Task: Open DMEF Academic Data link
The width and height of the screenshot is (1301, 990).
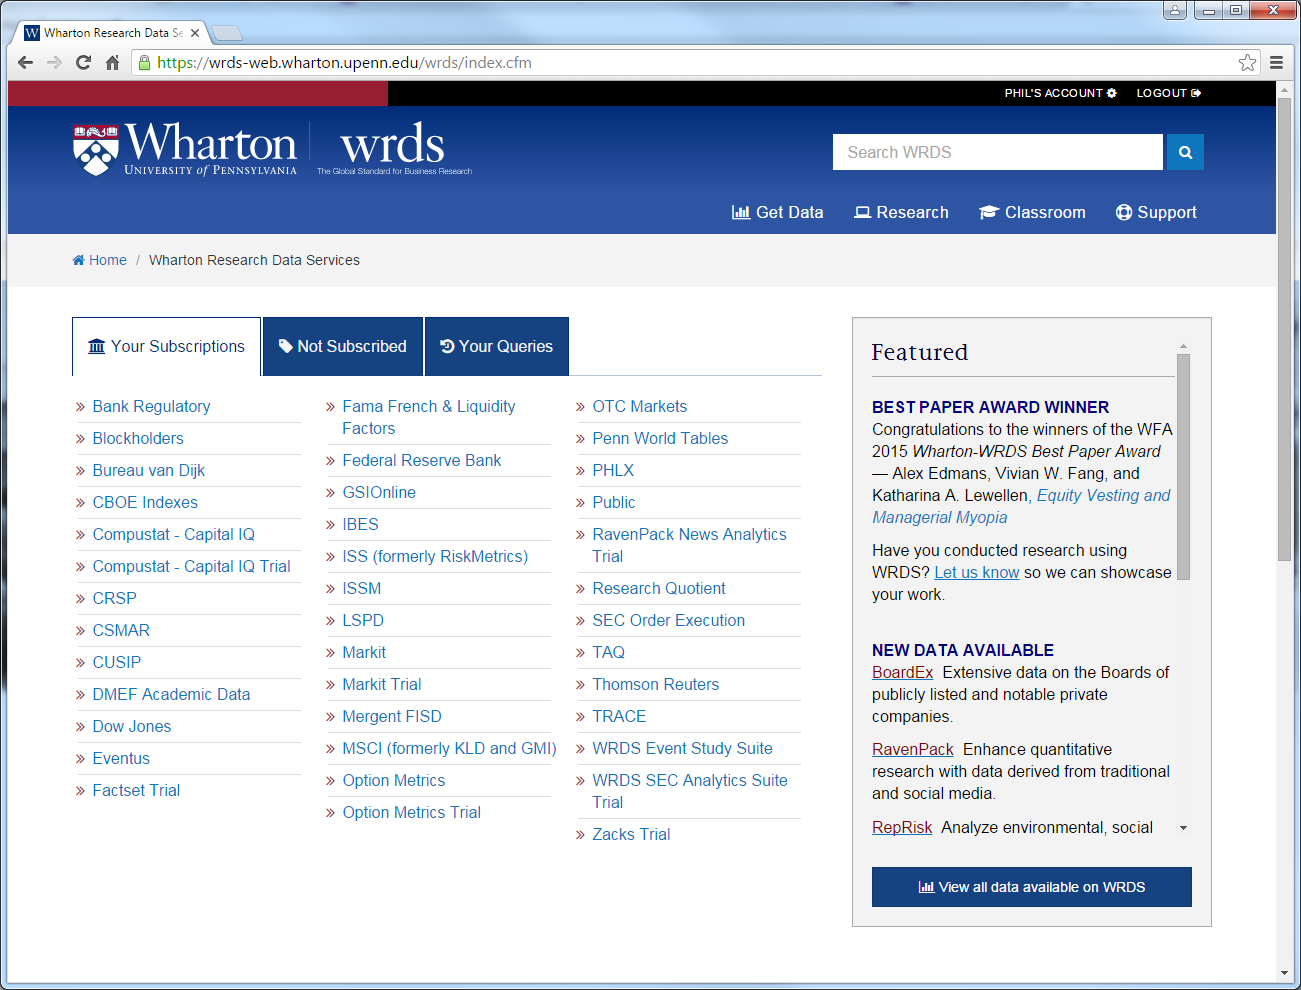Action: (x=171, y=694)
